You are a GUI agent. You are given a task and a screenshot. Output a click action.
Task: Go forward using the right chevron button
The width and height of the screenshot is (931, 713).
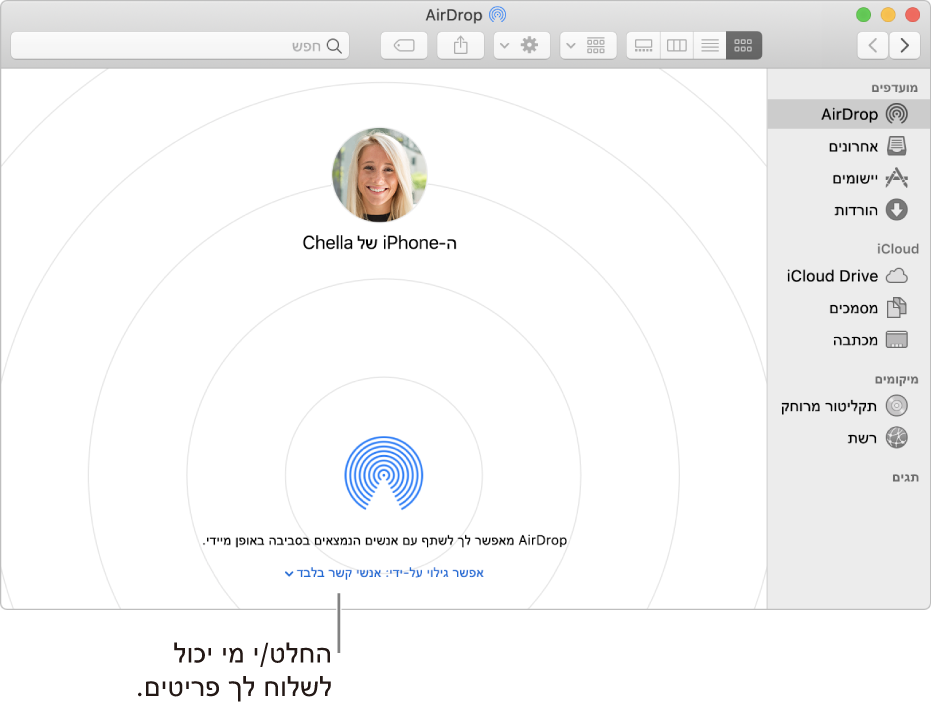click(905, 46)
